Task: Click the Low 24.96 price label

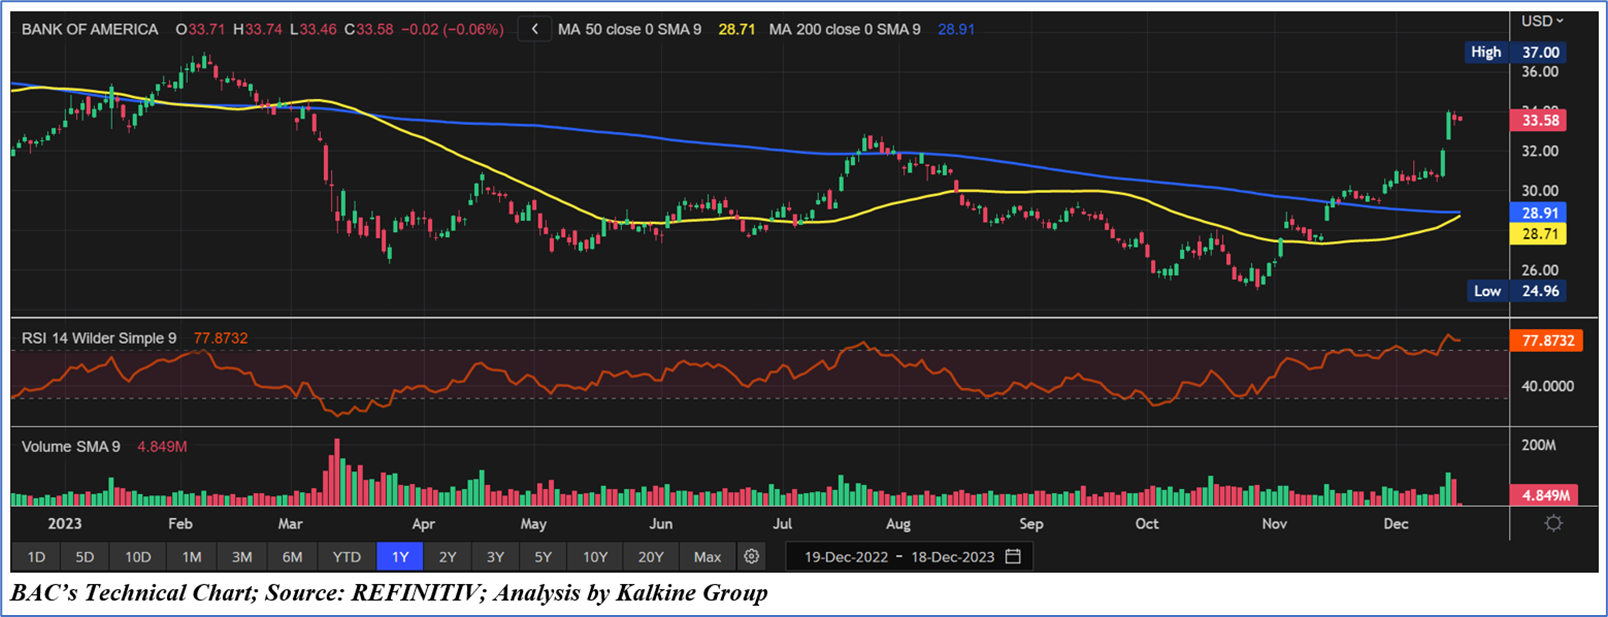Action: 1517,291
